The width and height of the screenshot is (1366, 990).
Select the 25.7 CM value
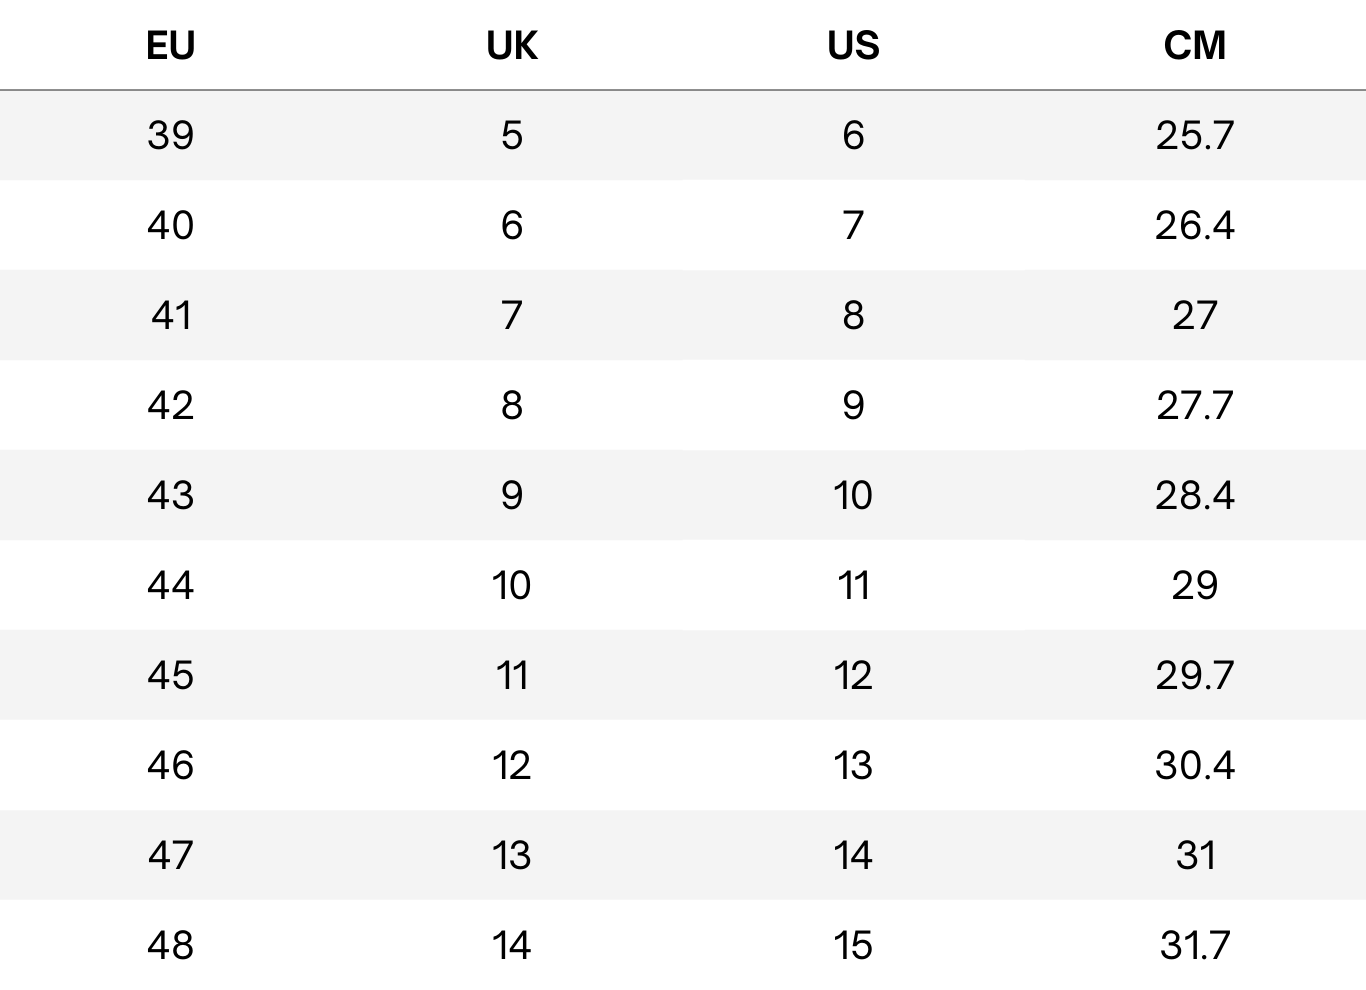[1194, 136]
